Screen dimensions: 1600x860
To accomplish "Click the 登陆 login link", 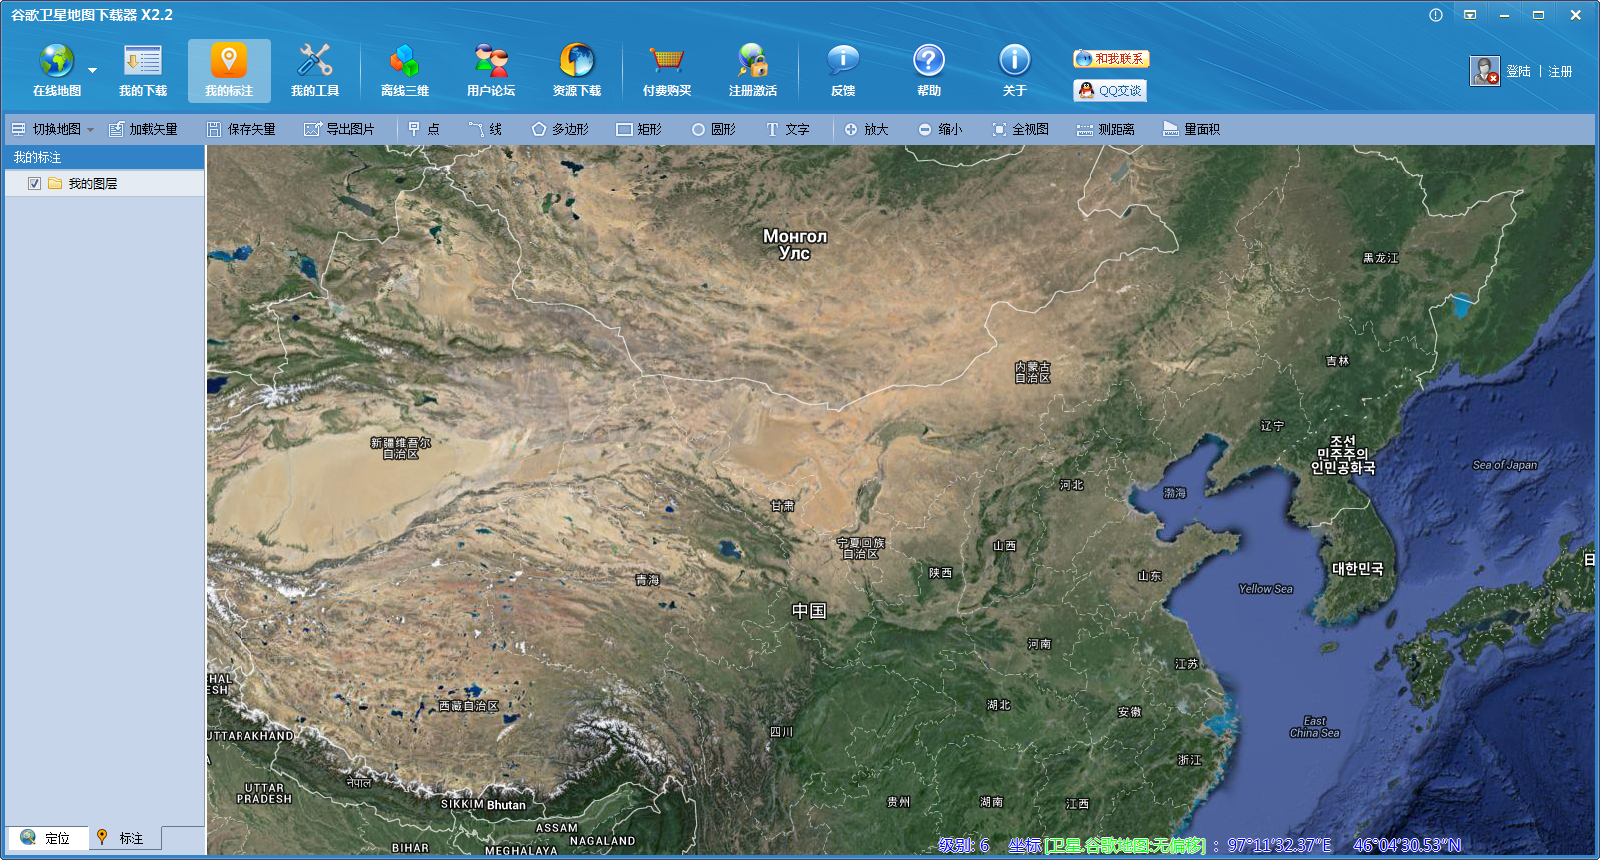I will tap(1518, 72).
